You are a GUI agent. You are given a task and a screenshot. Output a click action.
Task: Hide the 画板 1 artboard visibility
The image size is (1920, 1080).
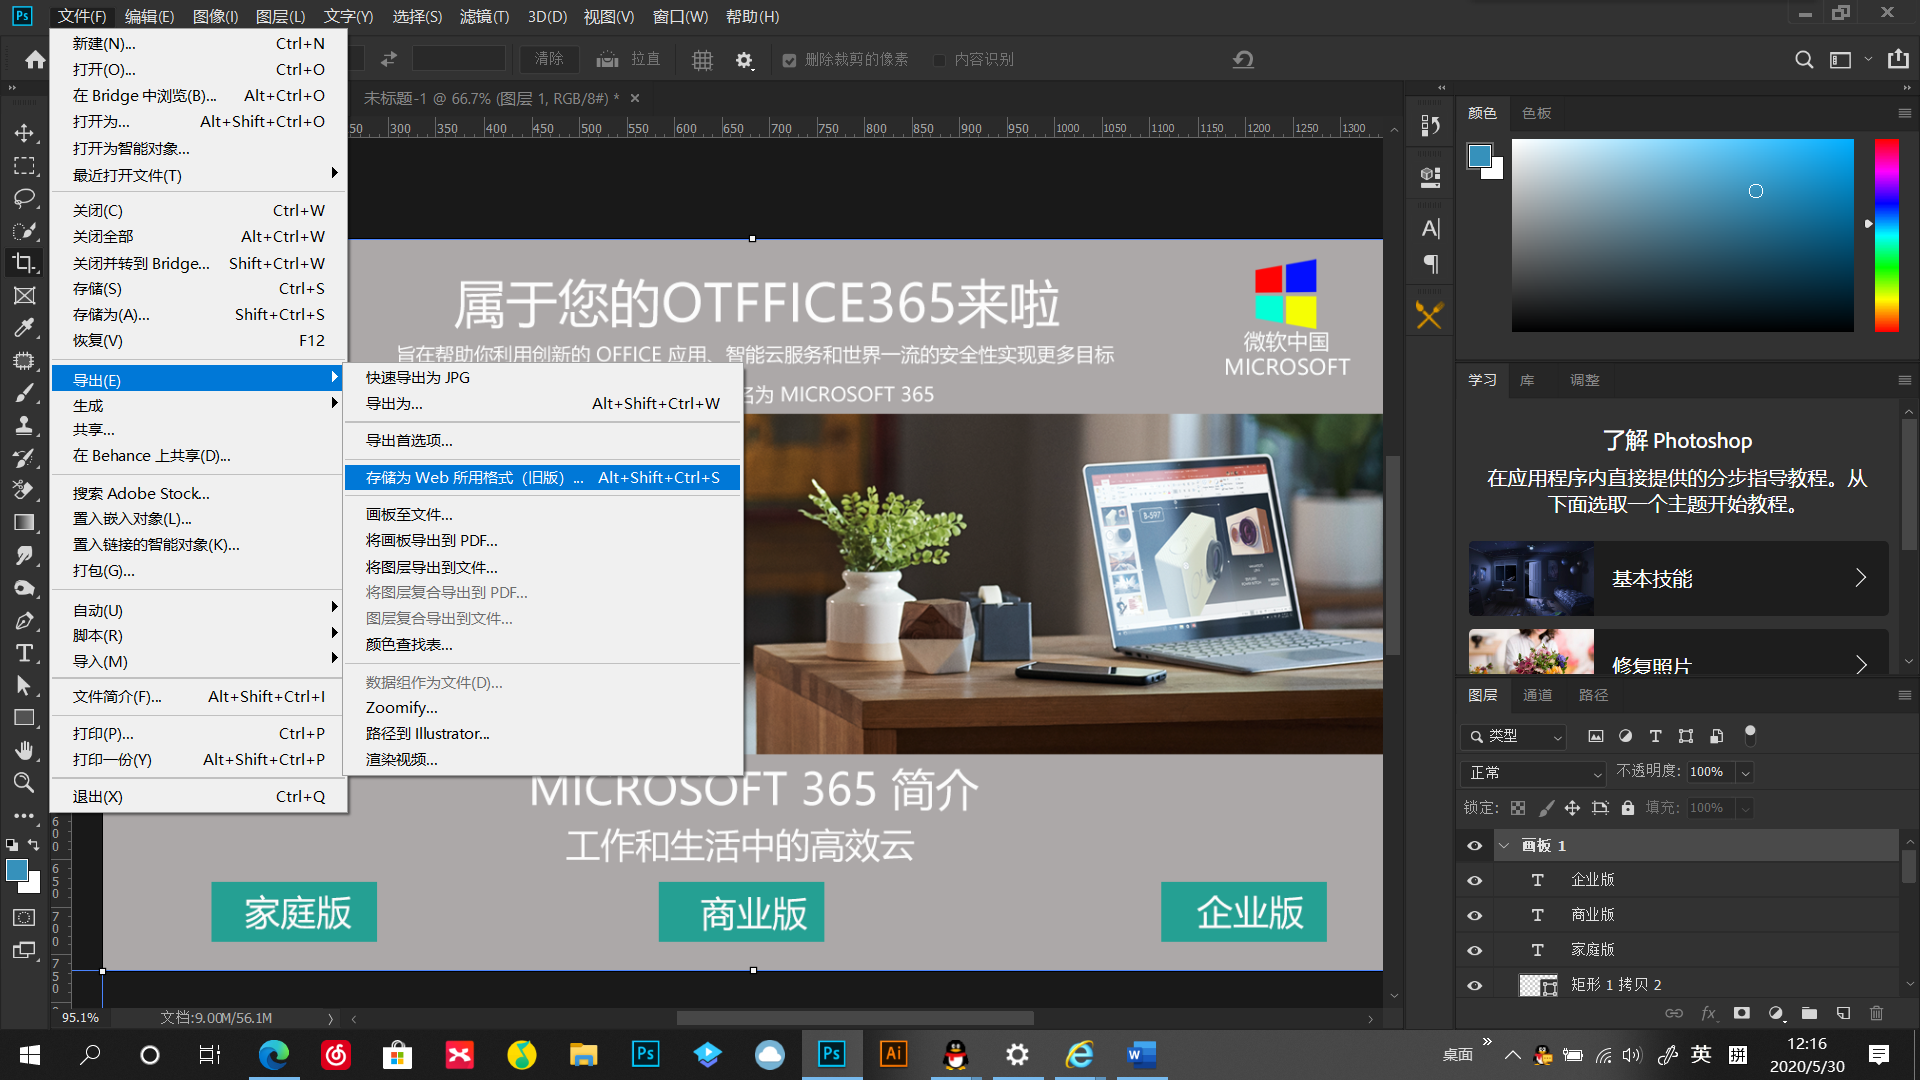click(1475, 846)
